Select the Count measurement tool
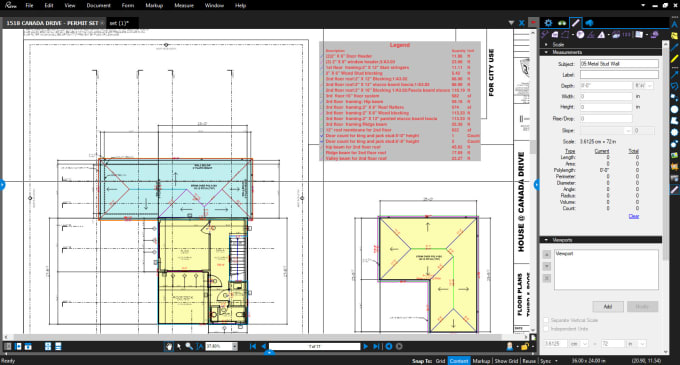This screenshot has width=680, height=365. point(626,35)
